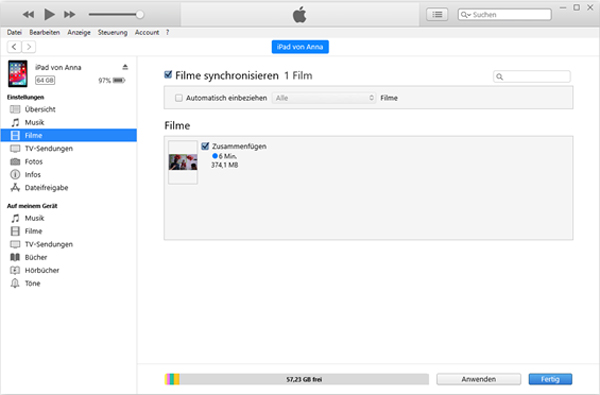This screenshot has width=600, height=395.
Task: Toggle Filme synchronisieren checkbox
Action: pyautogui.click(x=168, y=75)
